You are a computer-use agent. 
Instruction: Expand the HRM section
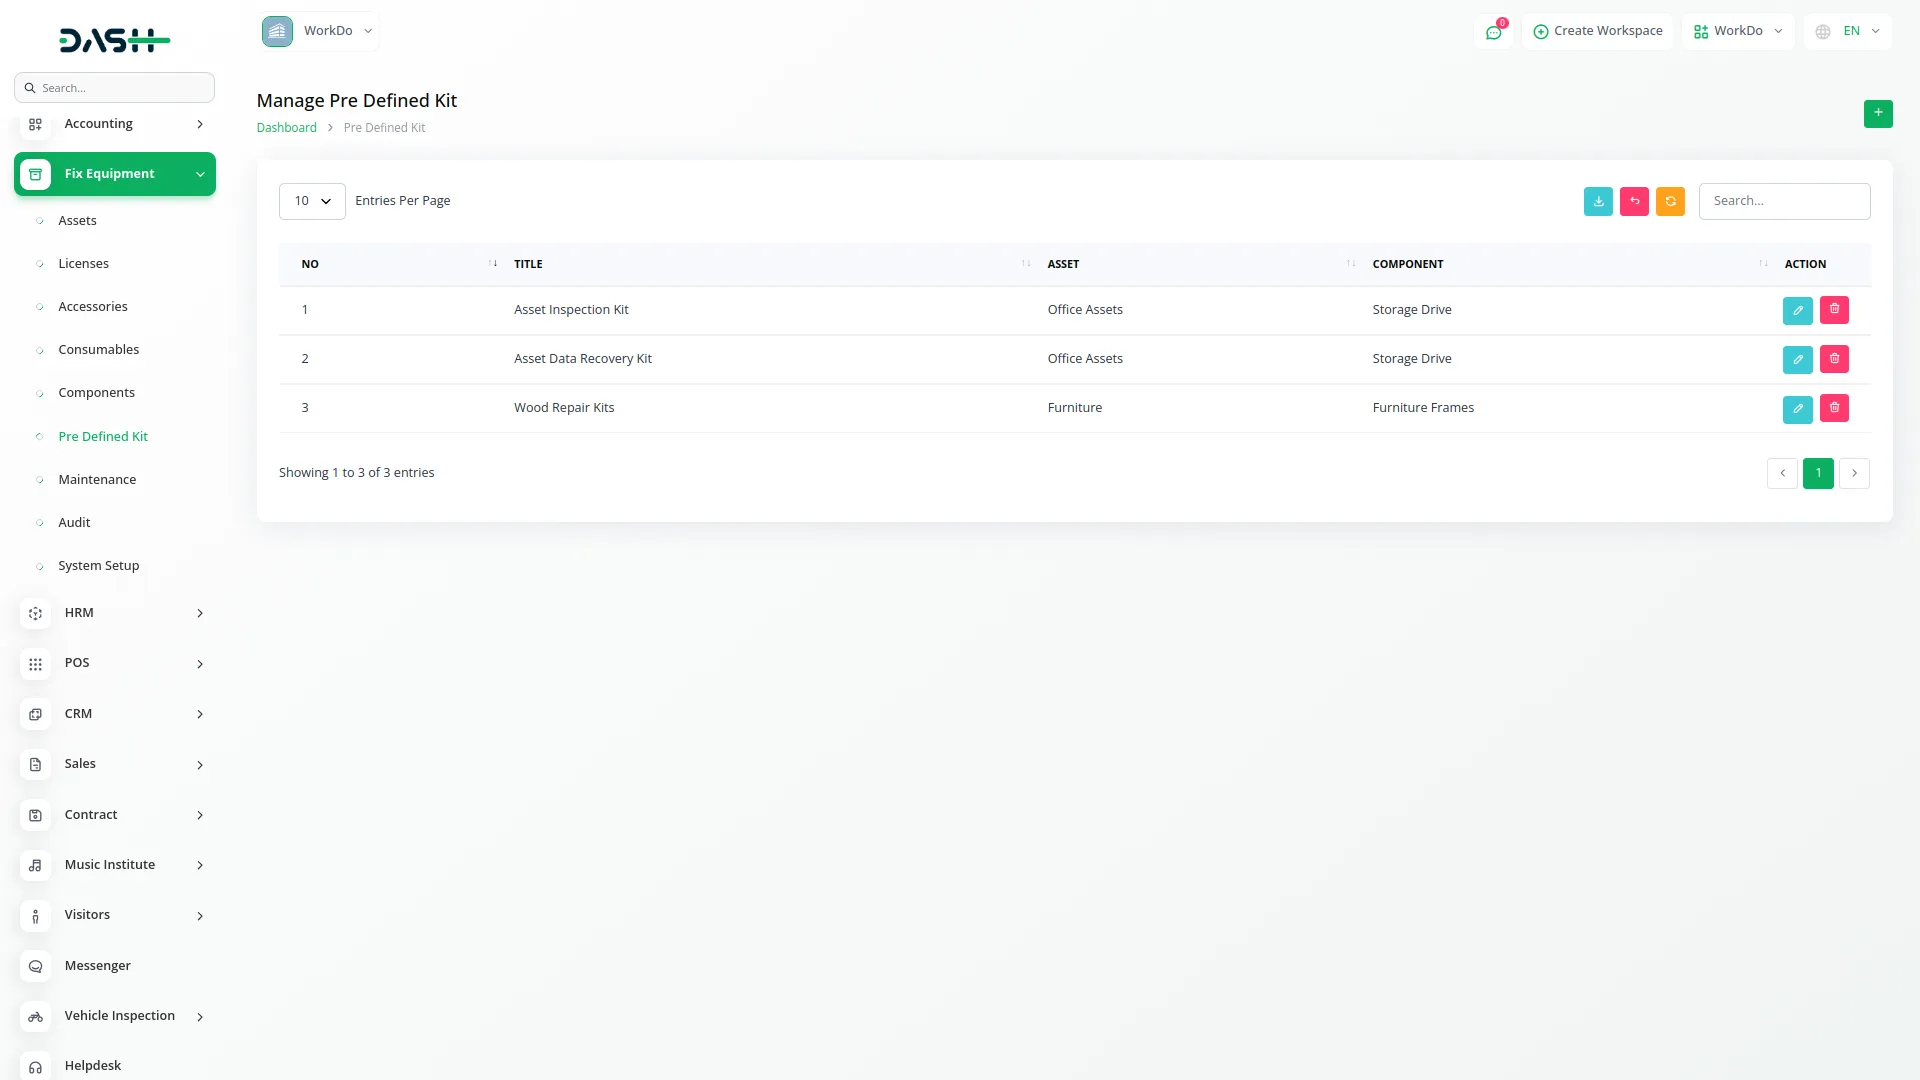[x=114, y=613]
